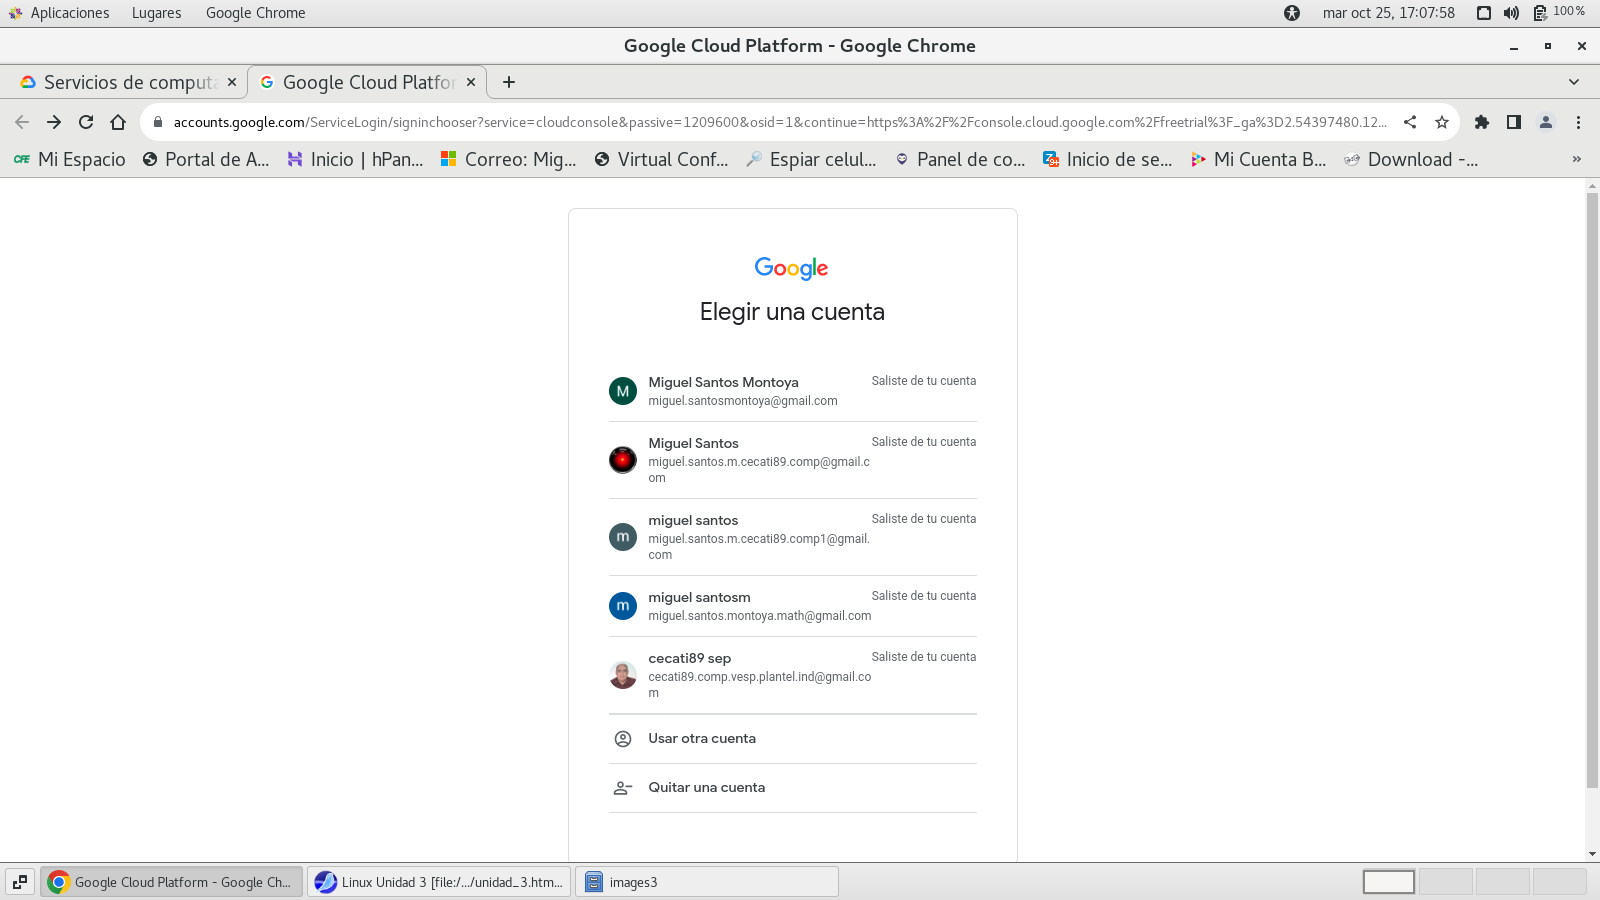Click Quitar una cuenta
The height and width of the screenshot is (900, 1600).
706,788
